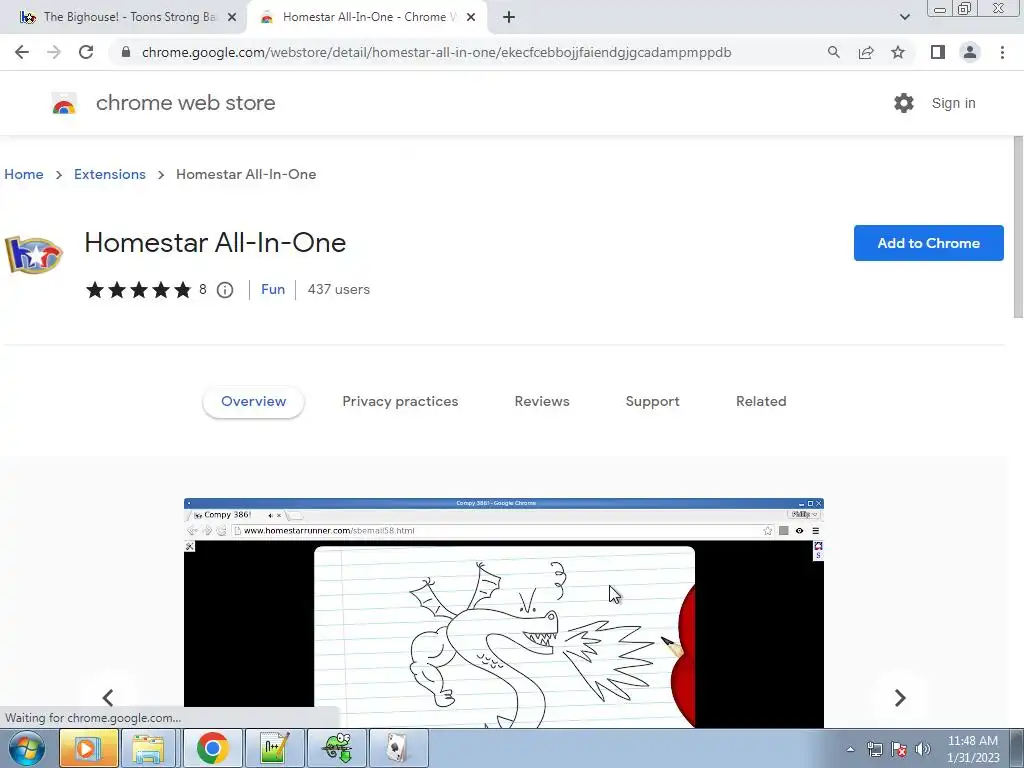Open file explorer folder in taskbar
The image size is (1024, 768).
148,748
